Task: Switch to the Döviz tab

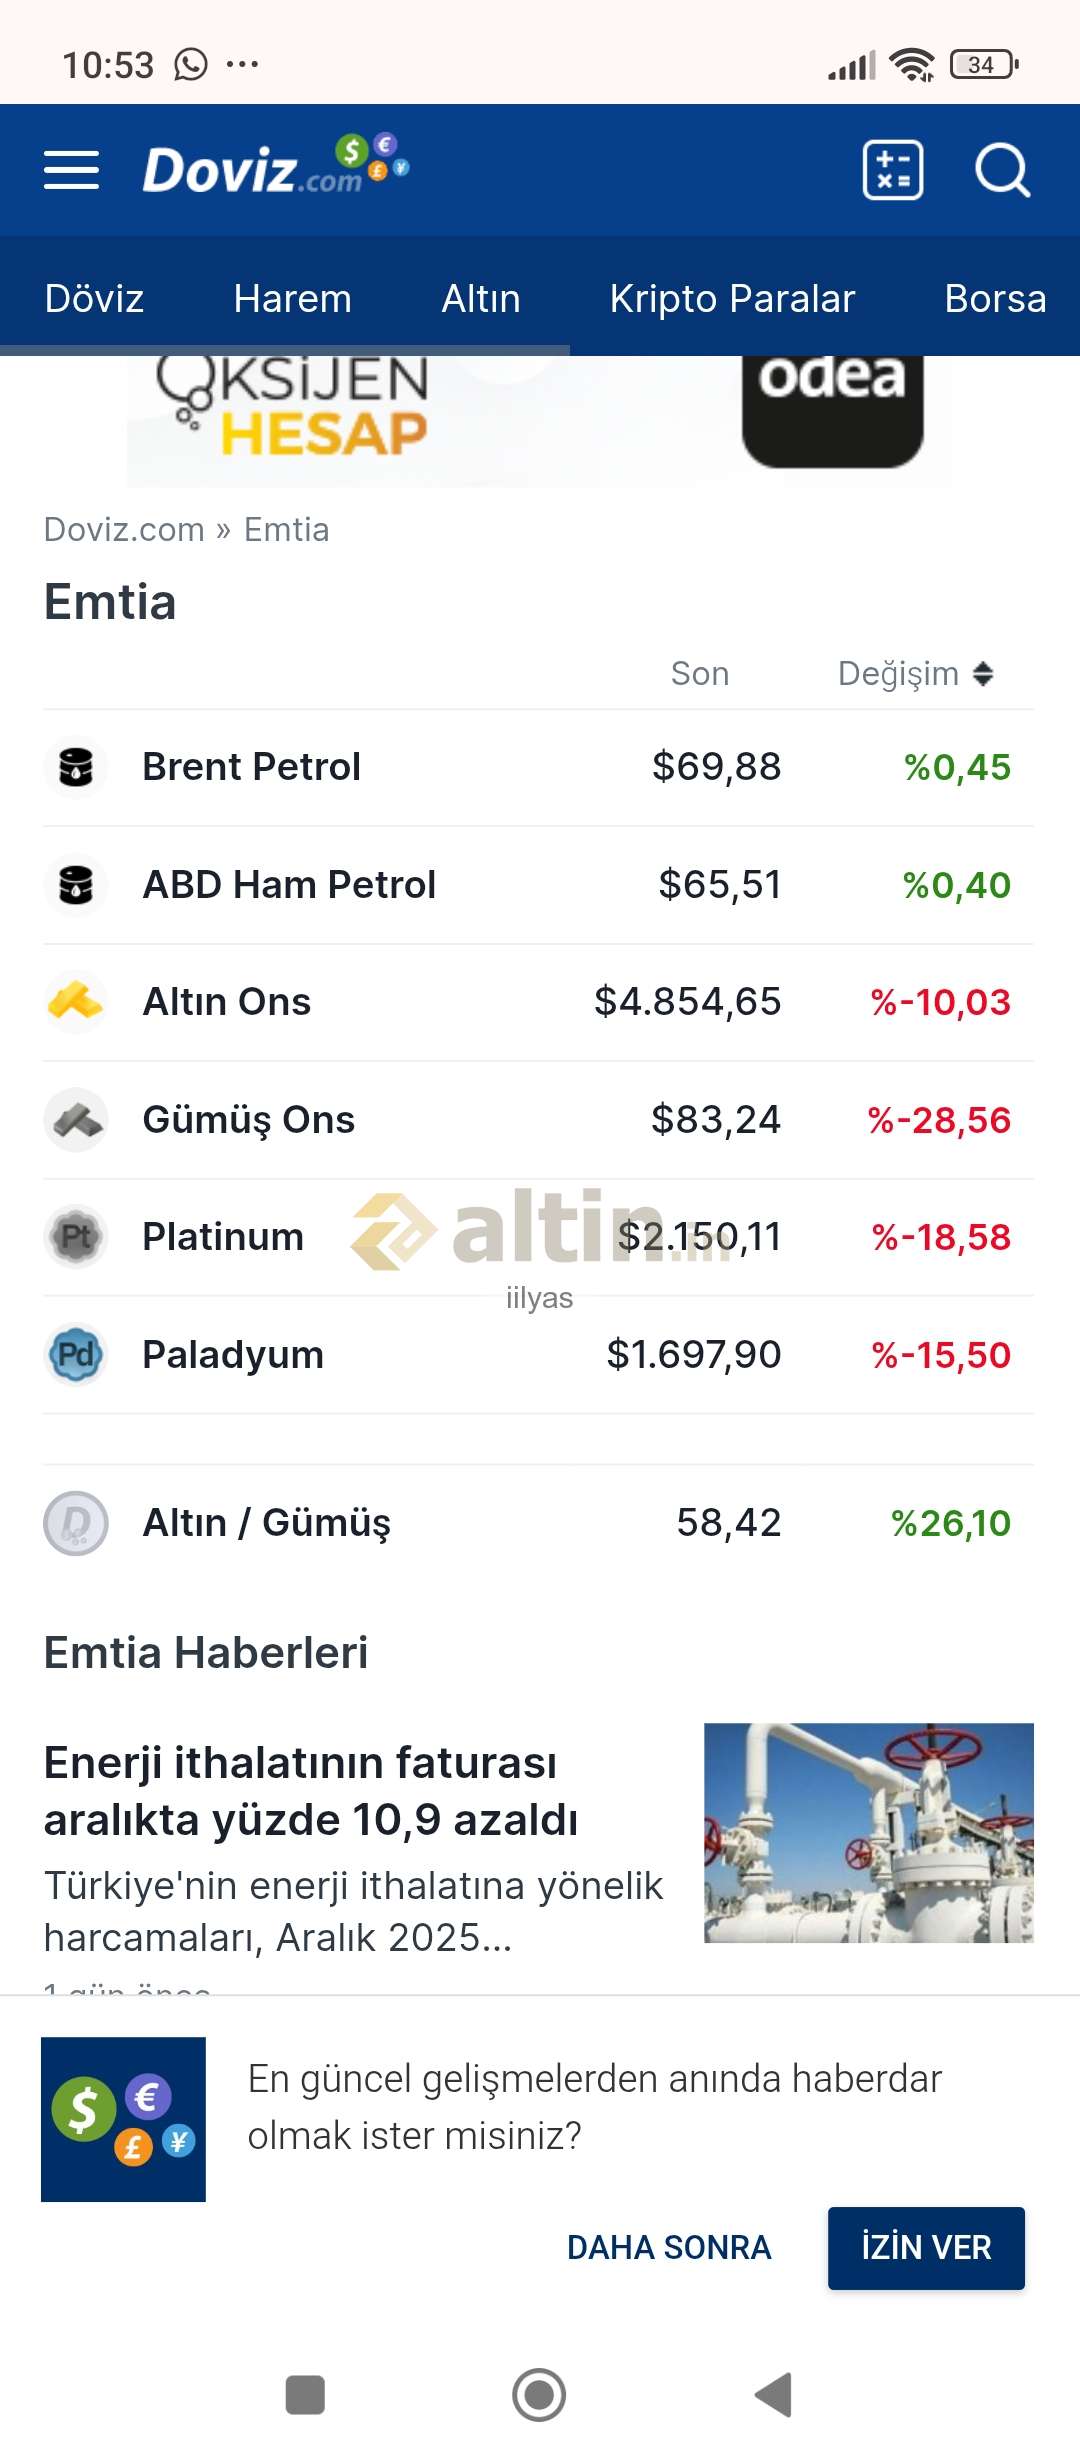Action: 94,298
